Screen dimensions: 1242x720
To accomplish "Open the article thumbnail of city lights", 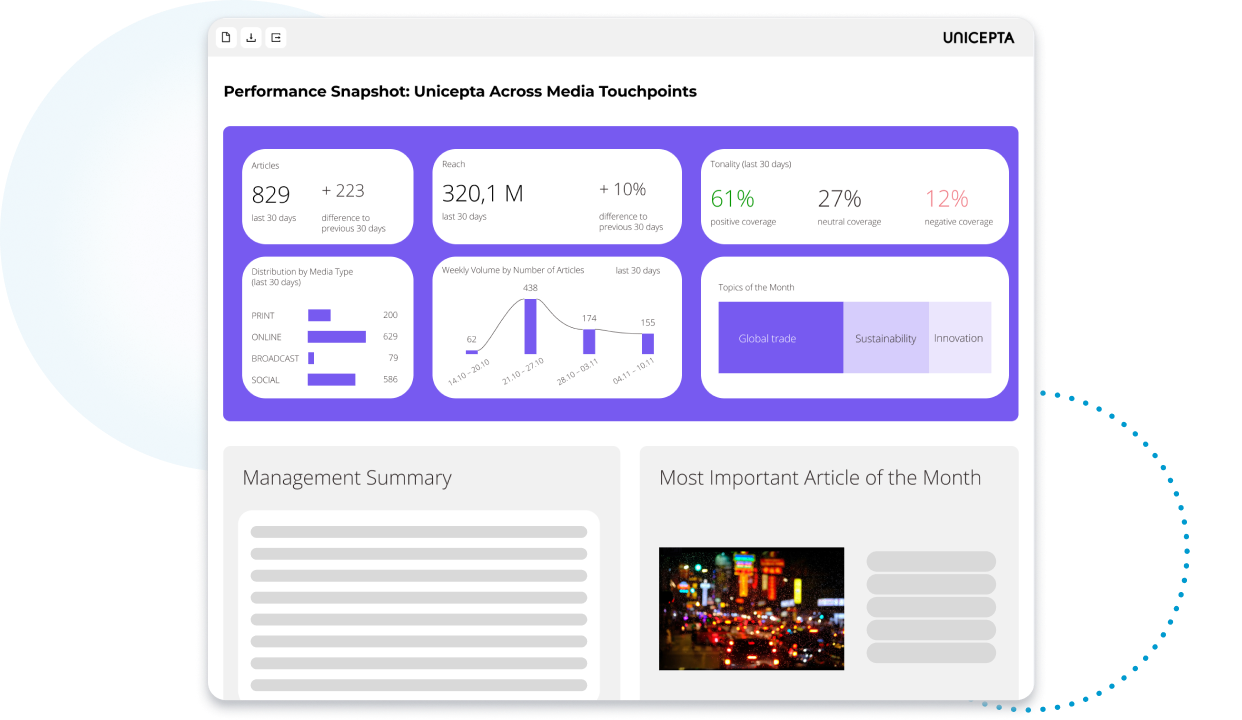I will [x=751, y=608].
